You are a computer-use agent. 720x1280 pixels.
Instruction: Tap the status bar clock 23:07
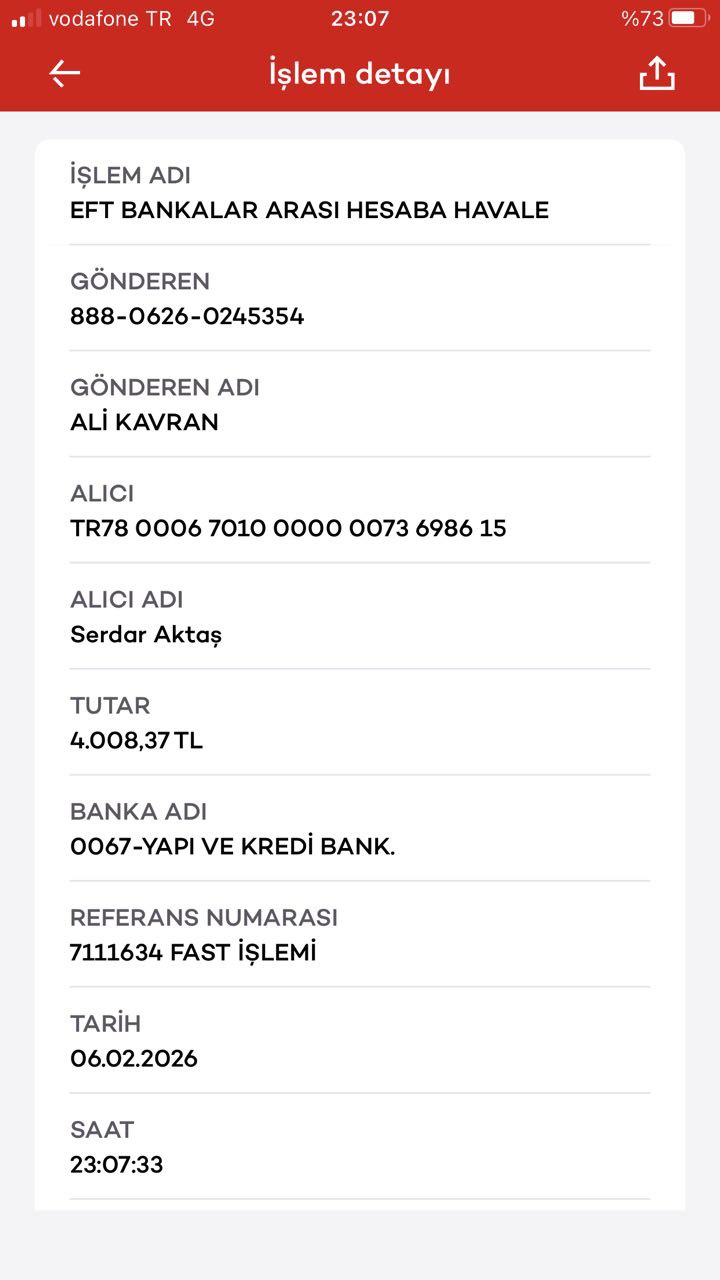(360, 18)
